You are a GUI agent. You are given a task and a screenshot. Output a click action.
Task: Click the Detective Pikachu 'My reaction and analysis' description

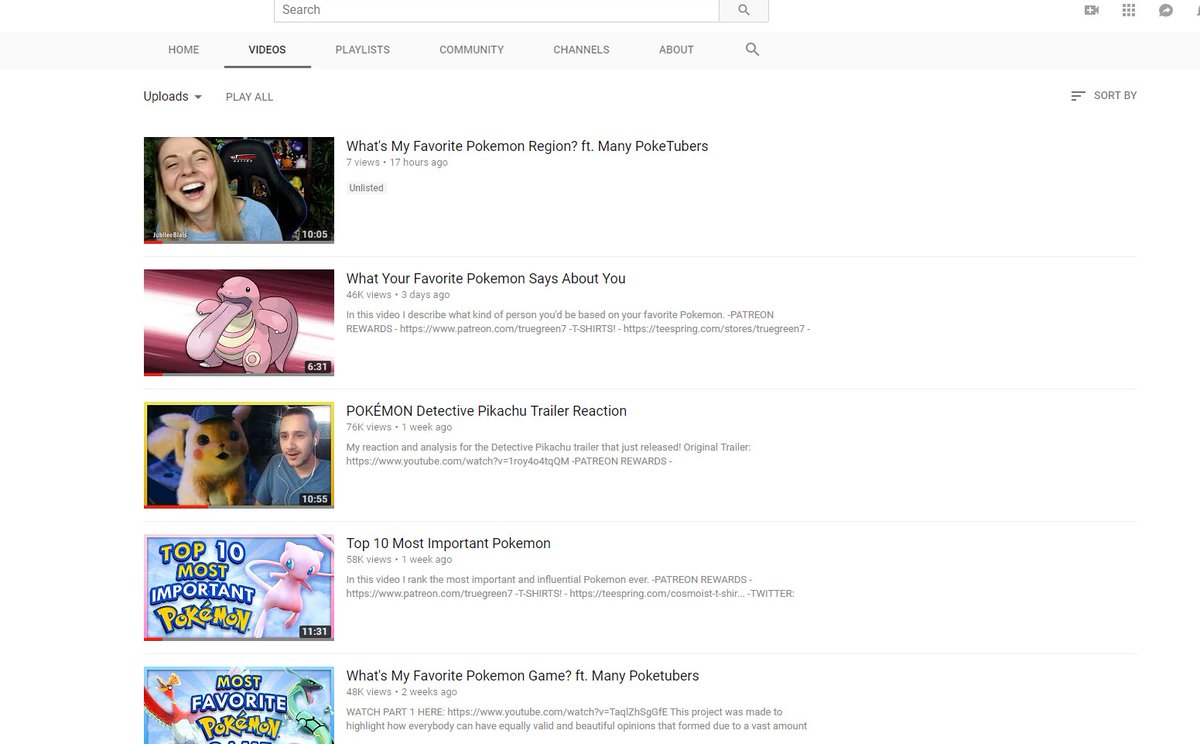click(x=548, y=454)
